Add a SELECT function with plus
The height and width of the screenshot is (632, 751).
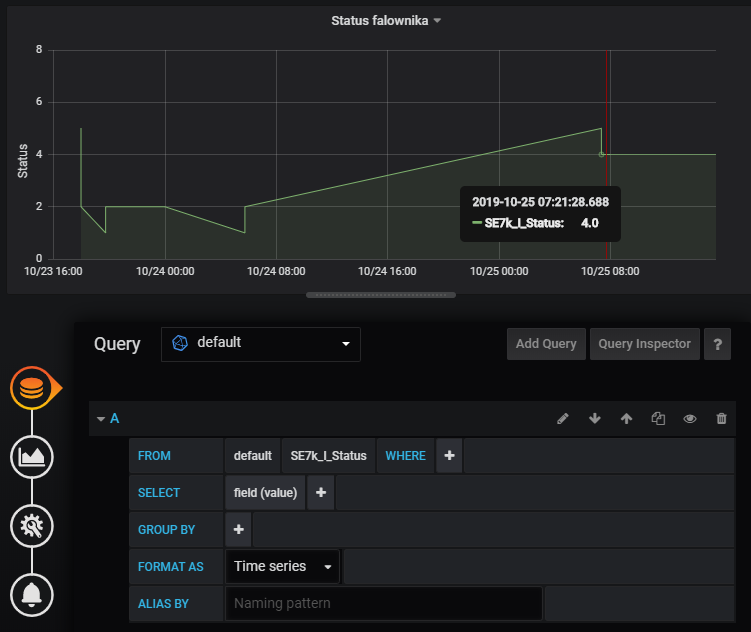pos(321,492)
